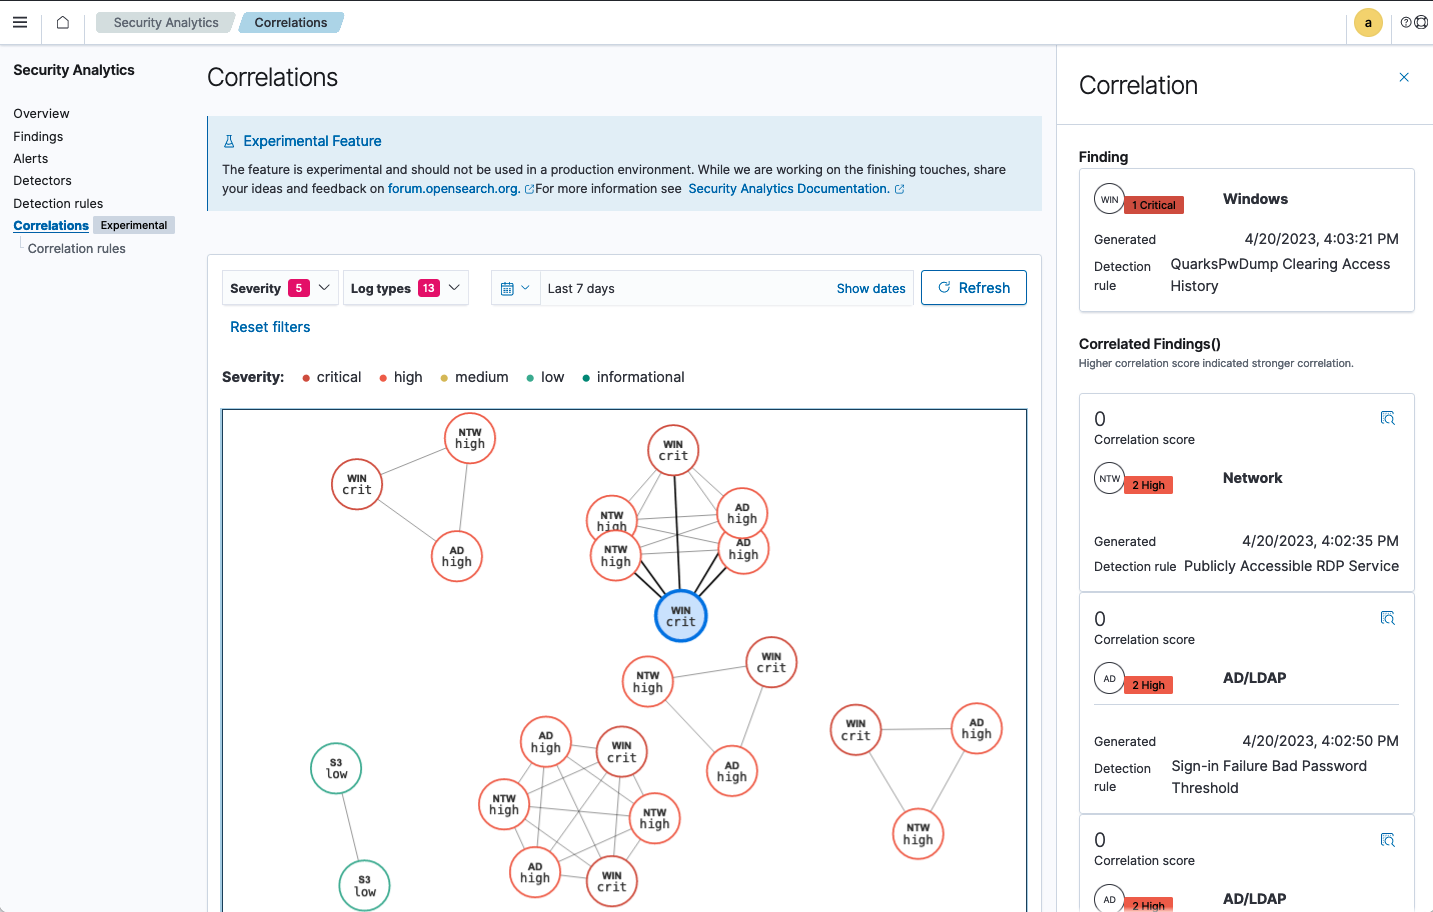Select the highlighted WIN crit node in the graph
1433x912 pixels.
[x=681, y=616]
